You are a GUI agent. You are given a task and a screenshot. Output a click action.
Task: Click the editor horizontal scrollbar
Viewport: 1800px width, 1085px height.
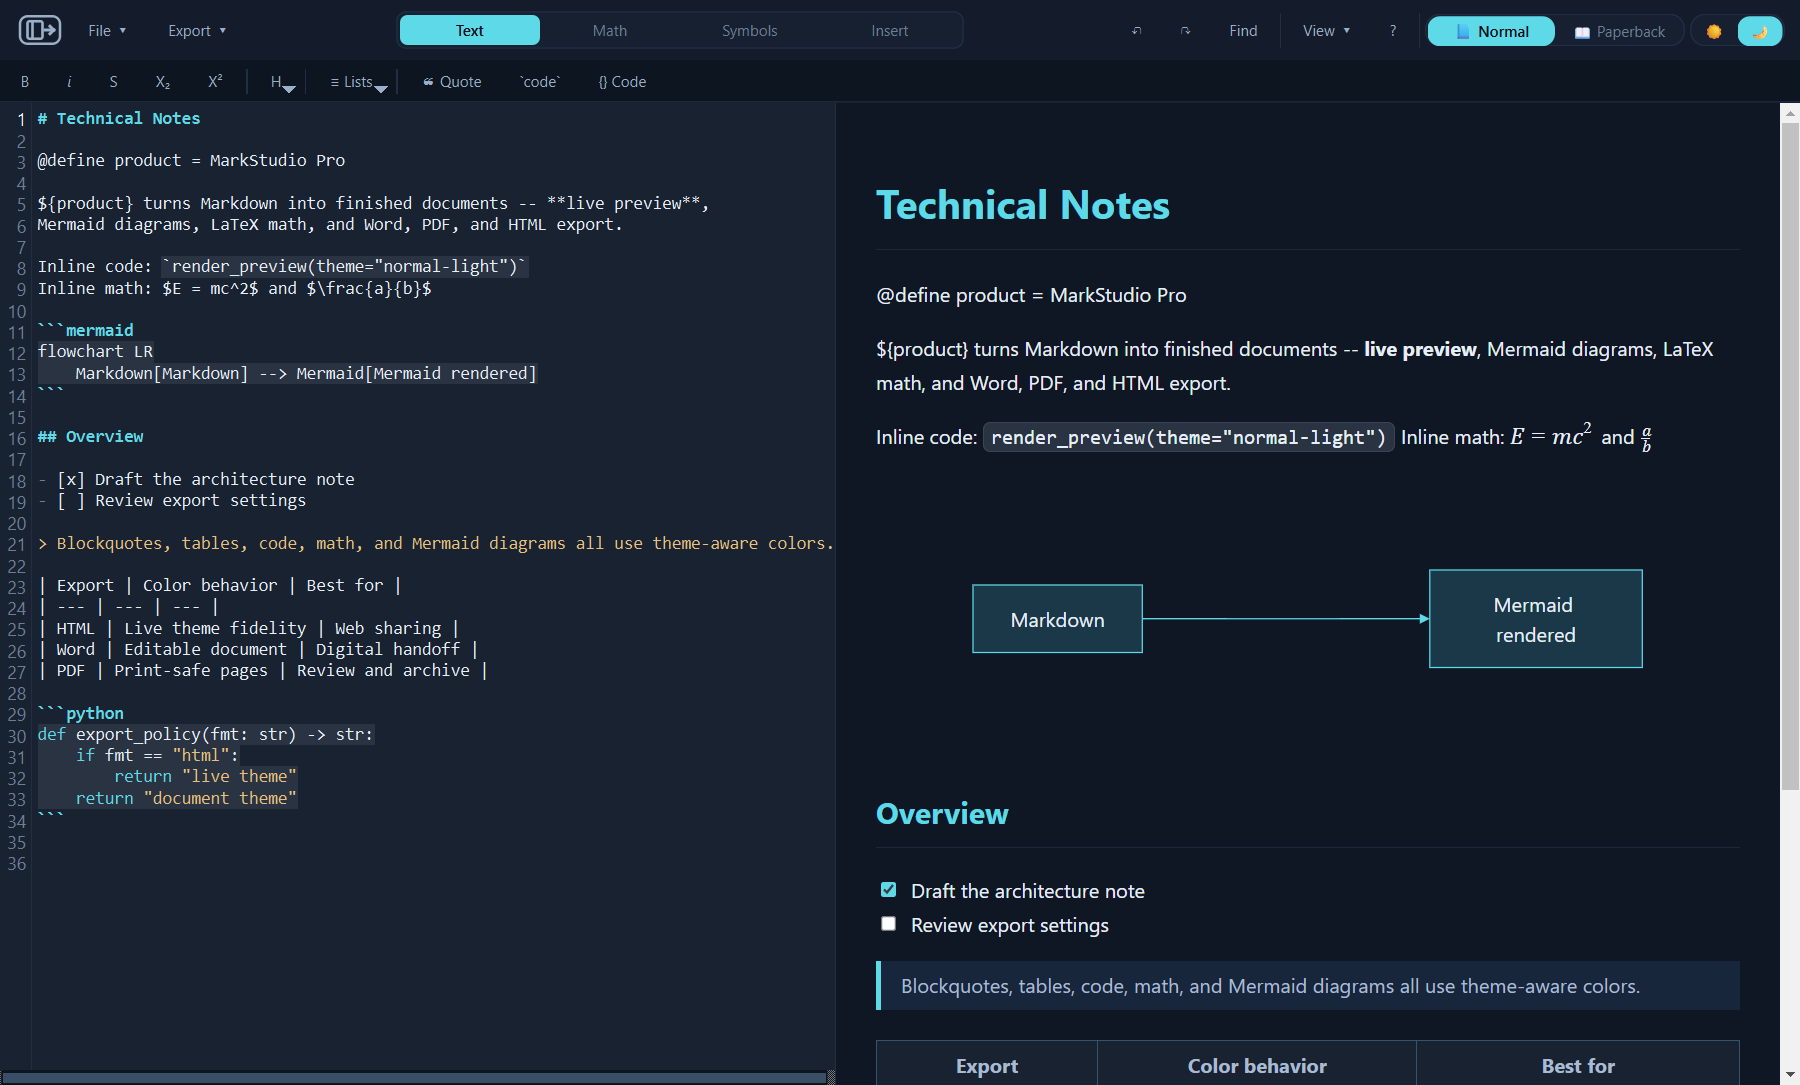[415, 1078]
